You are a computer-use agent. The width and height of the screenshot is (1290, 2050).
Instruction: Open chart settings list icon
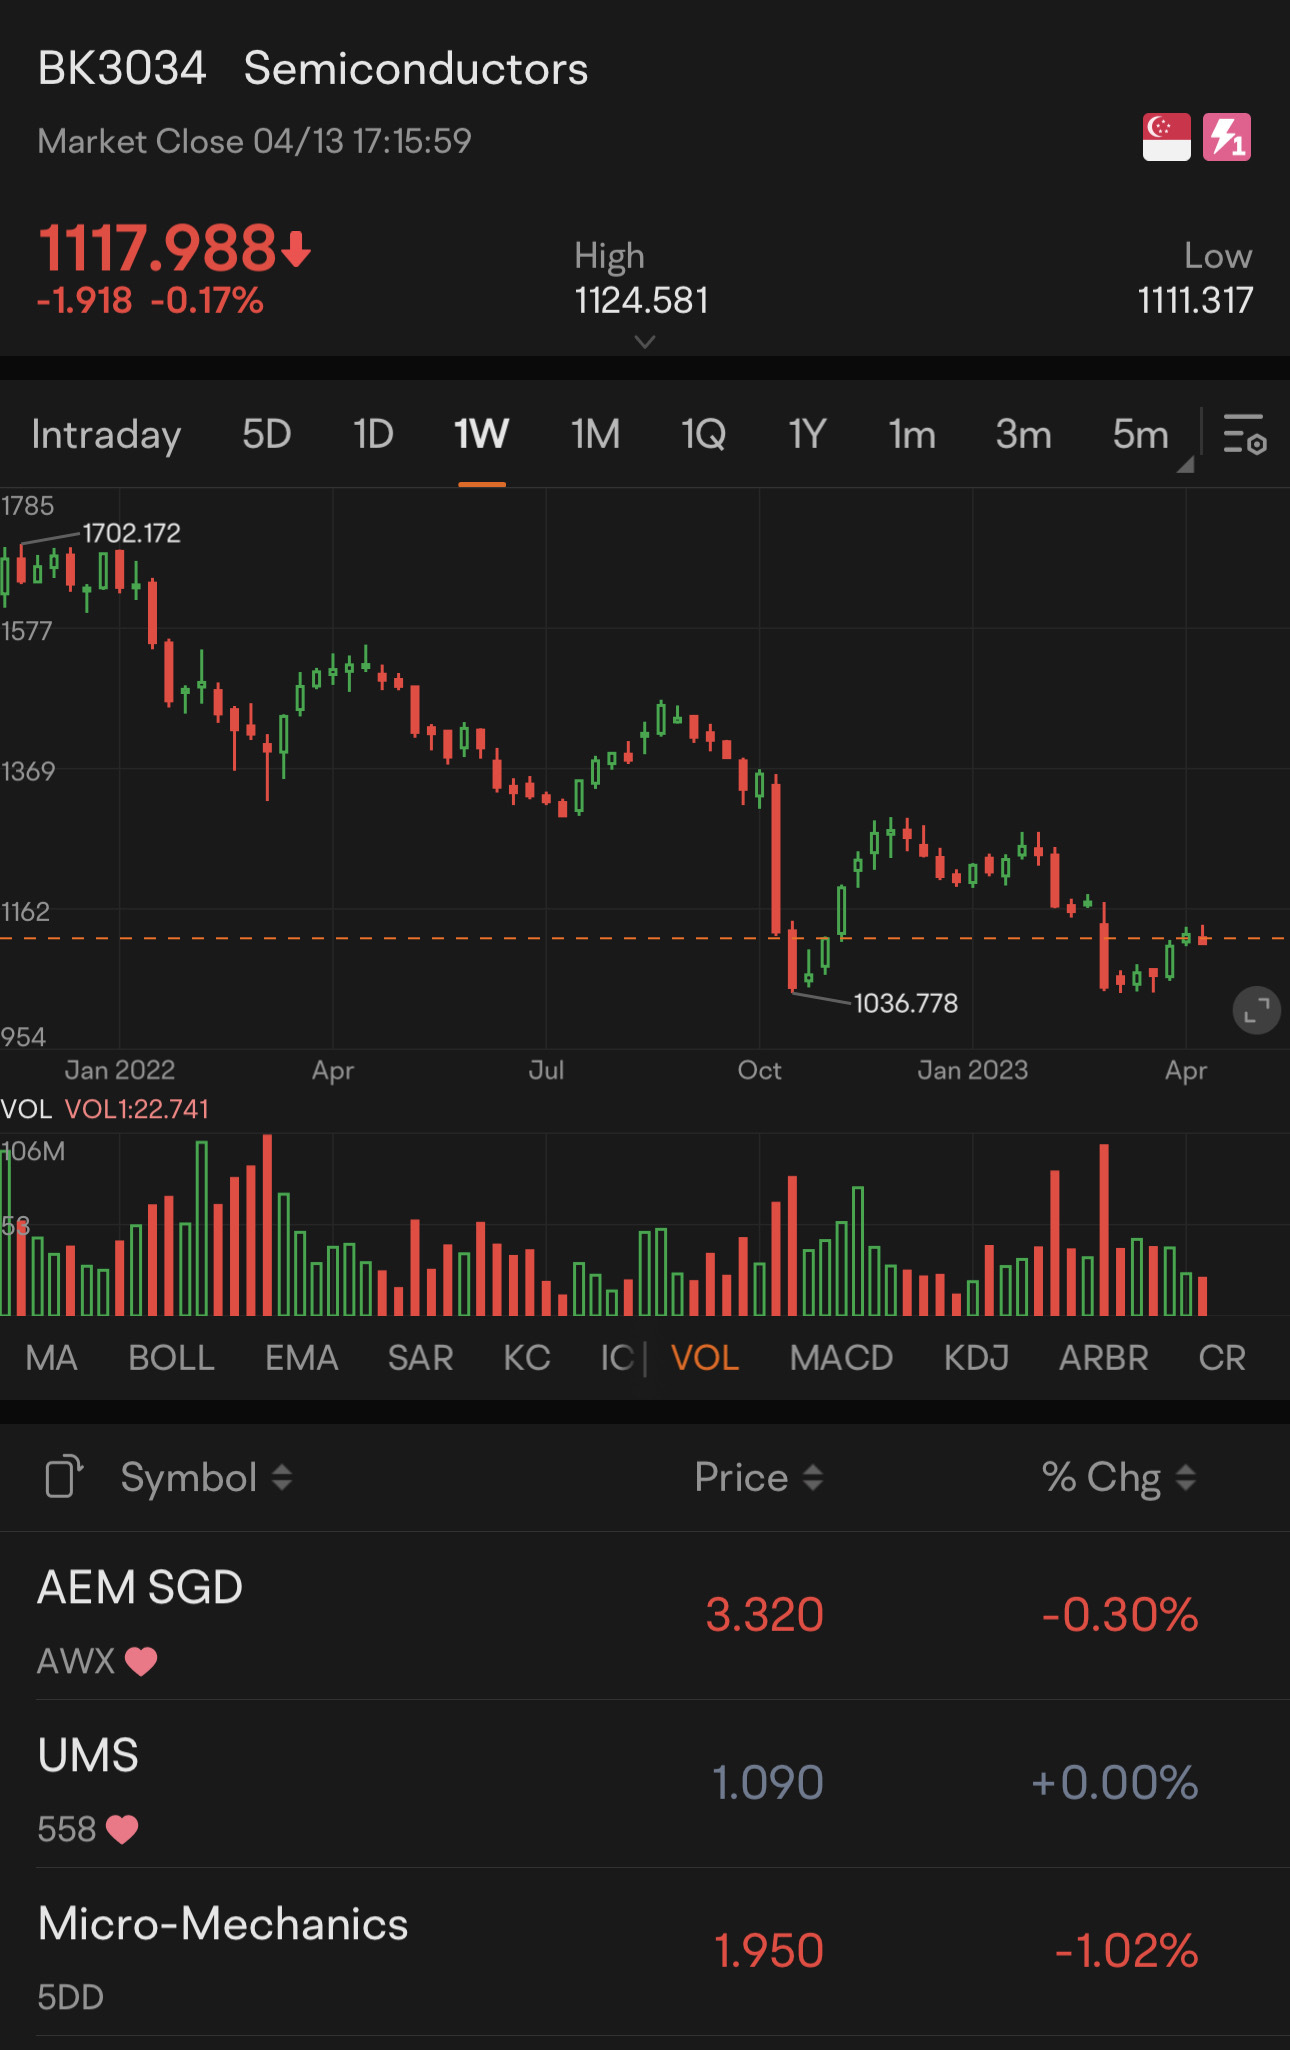1245,434
